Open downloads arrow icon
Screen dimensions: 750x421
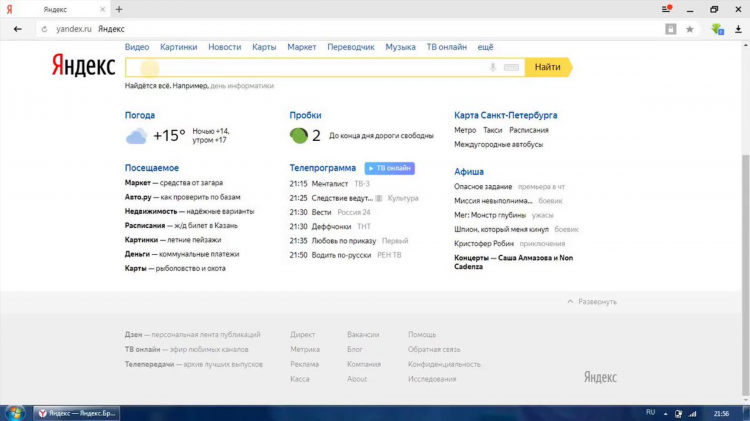738,29
